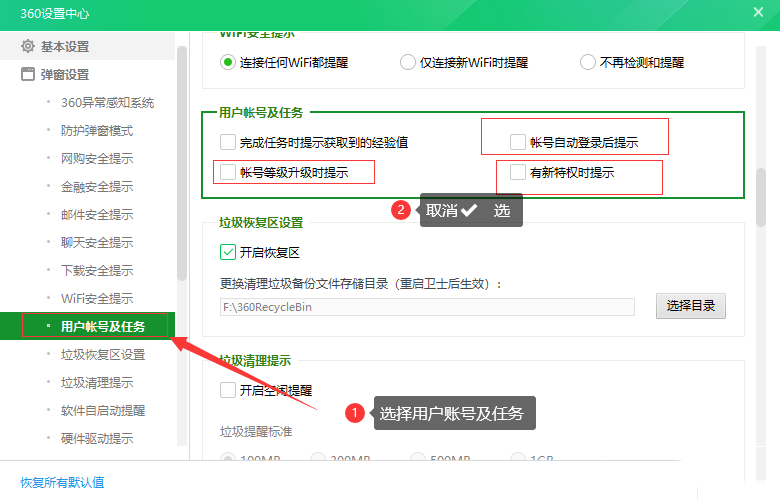This screenshot has height=500, width=780.
Task: Toggle 完成任务时提示获取到的经验值 checkbox
Action: [228, 142]
